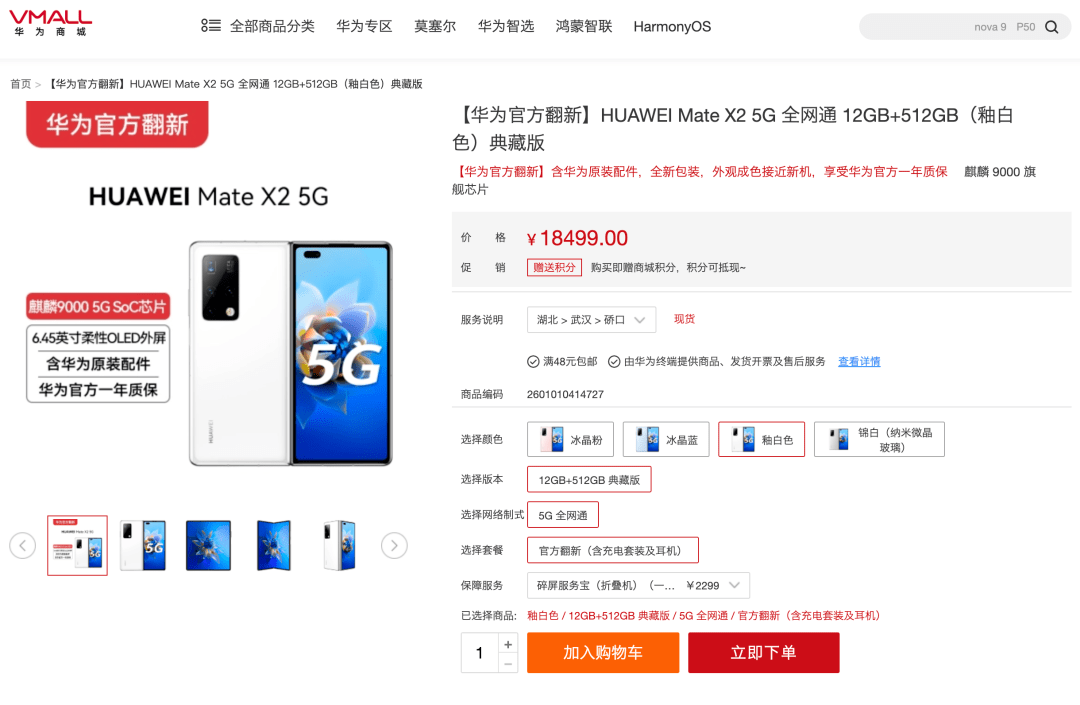The width and height of the screenshot is (1080, 705).
Task: Choose the 锦白 nano-crystal glass color
Action: click(879, 439)
